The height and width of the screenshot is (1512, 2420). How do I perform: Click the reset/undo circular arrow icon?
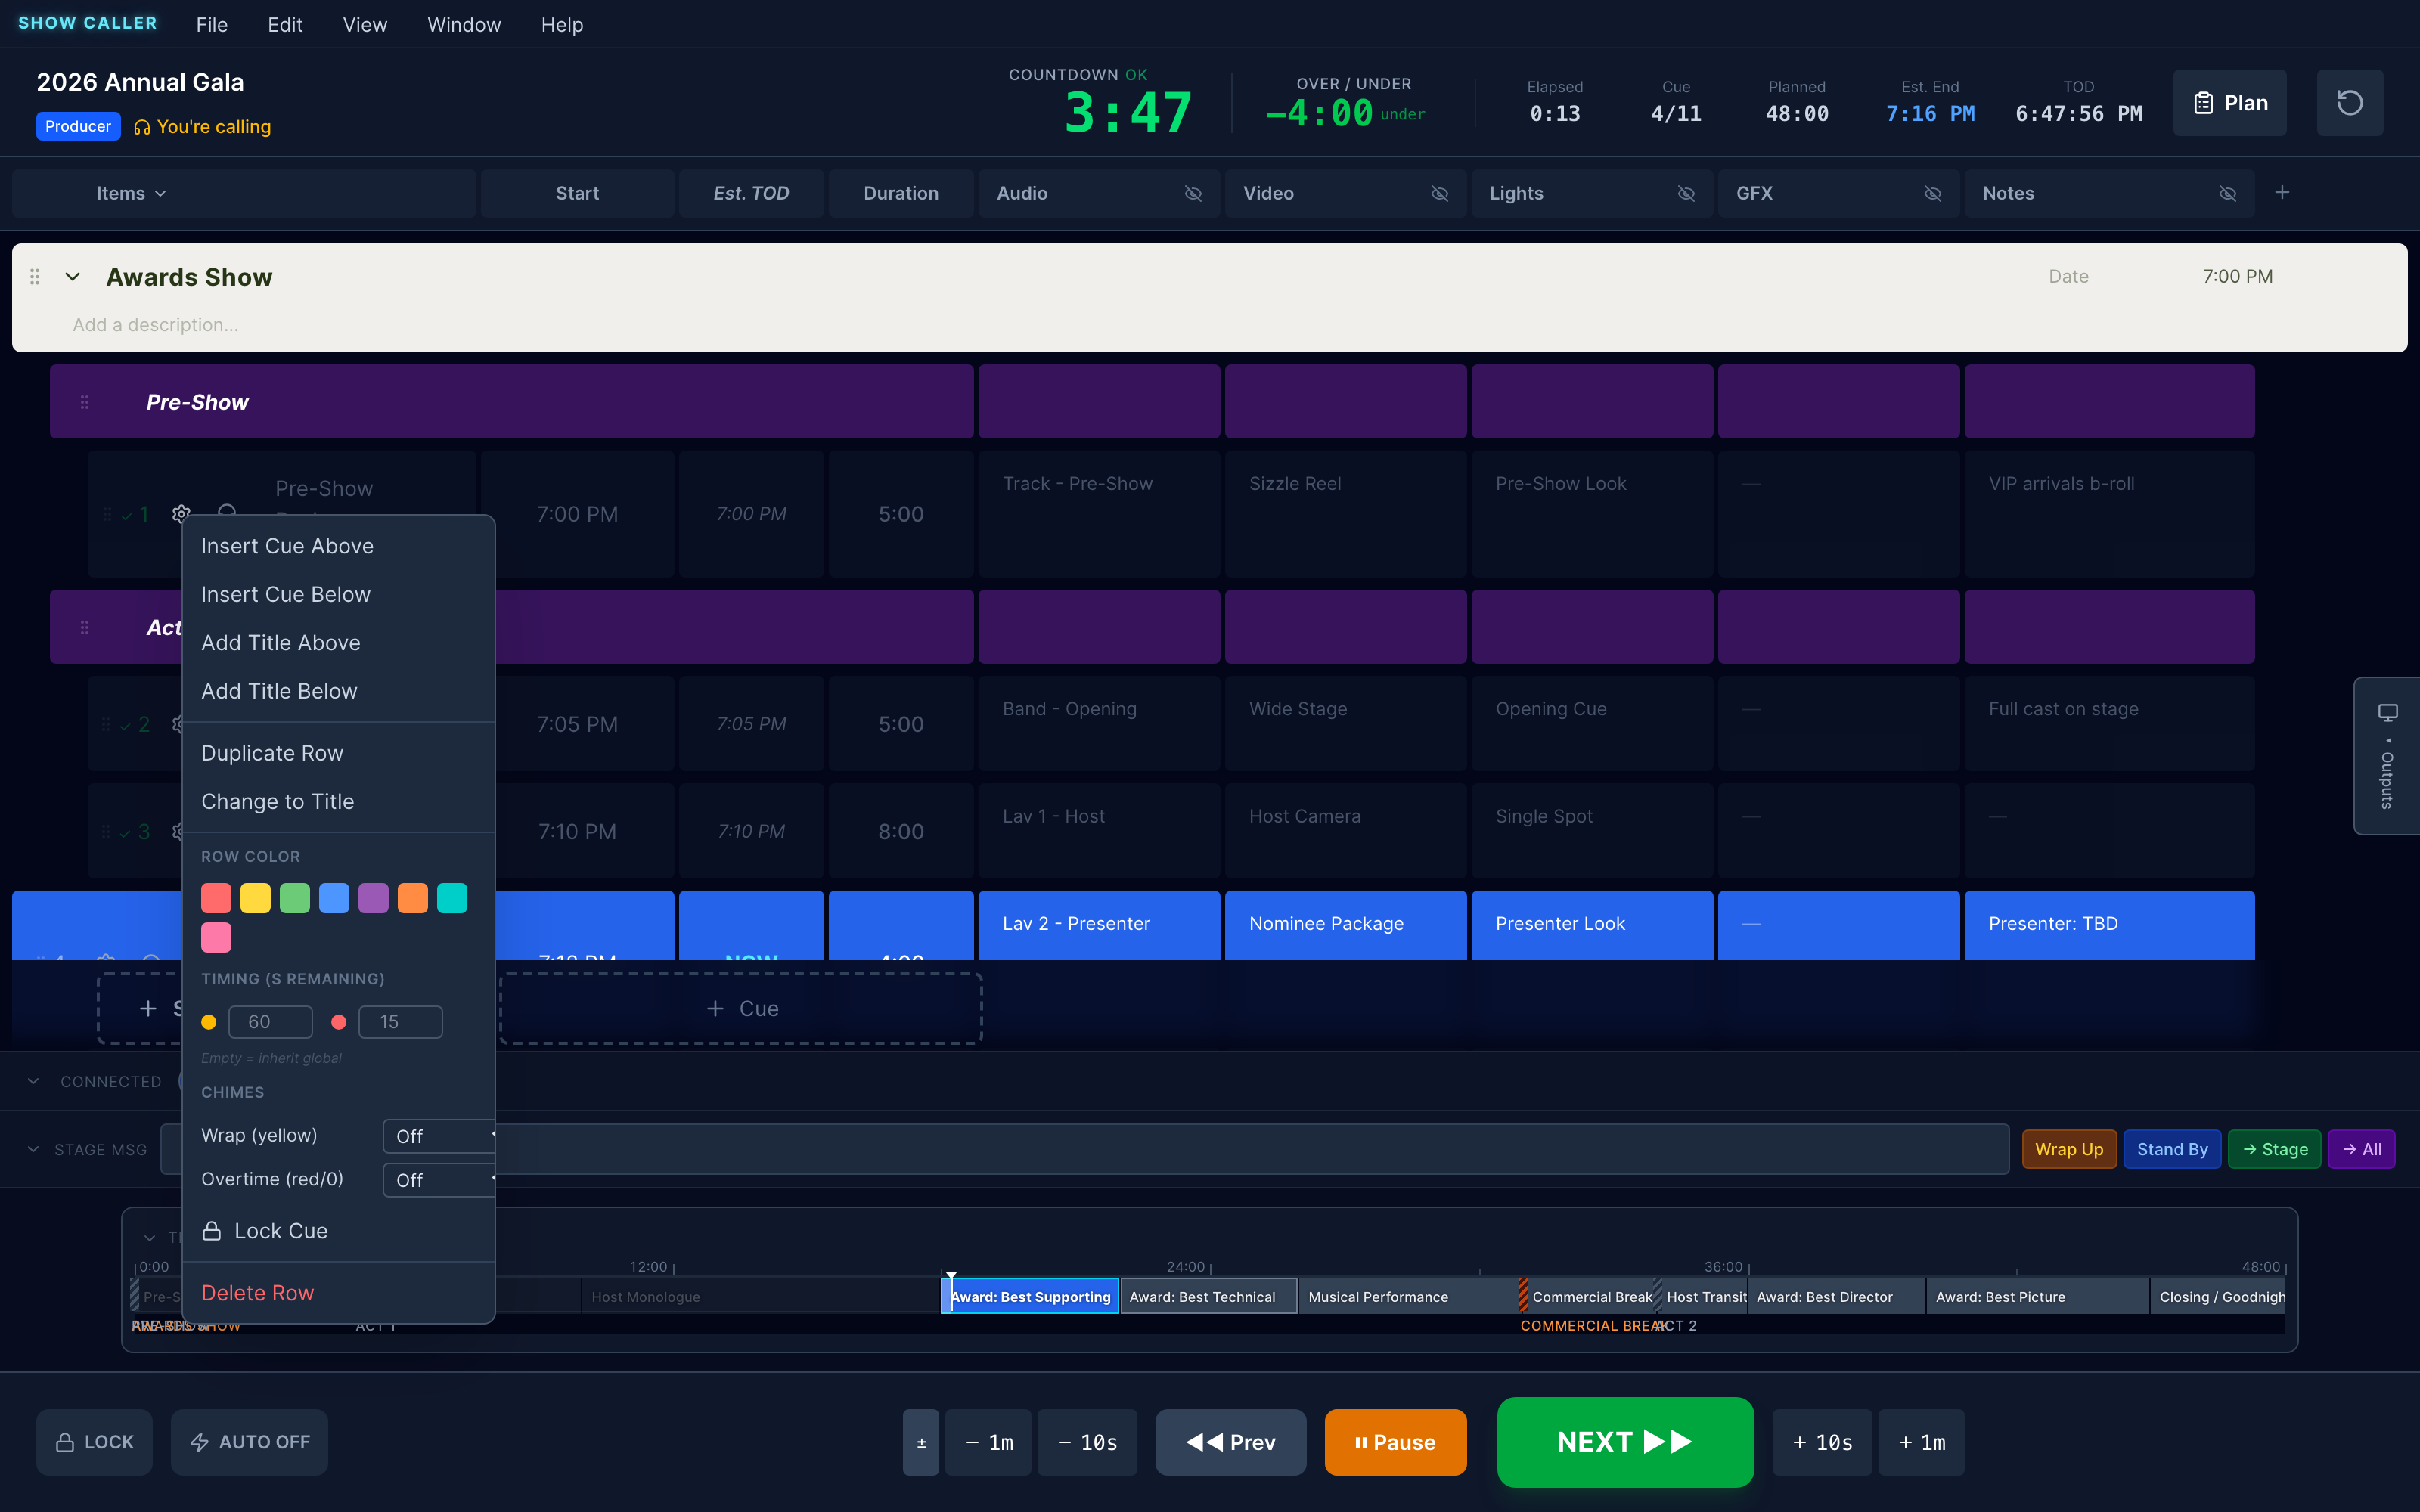2349,103
